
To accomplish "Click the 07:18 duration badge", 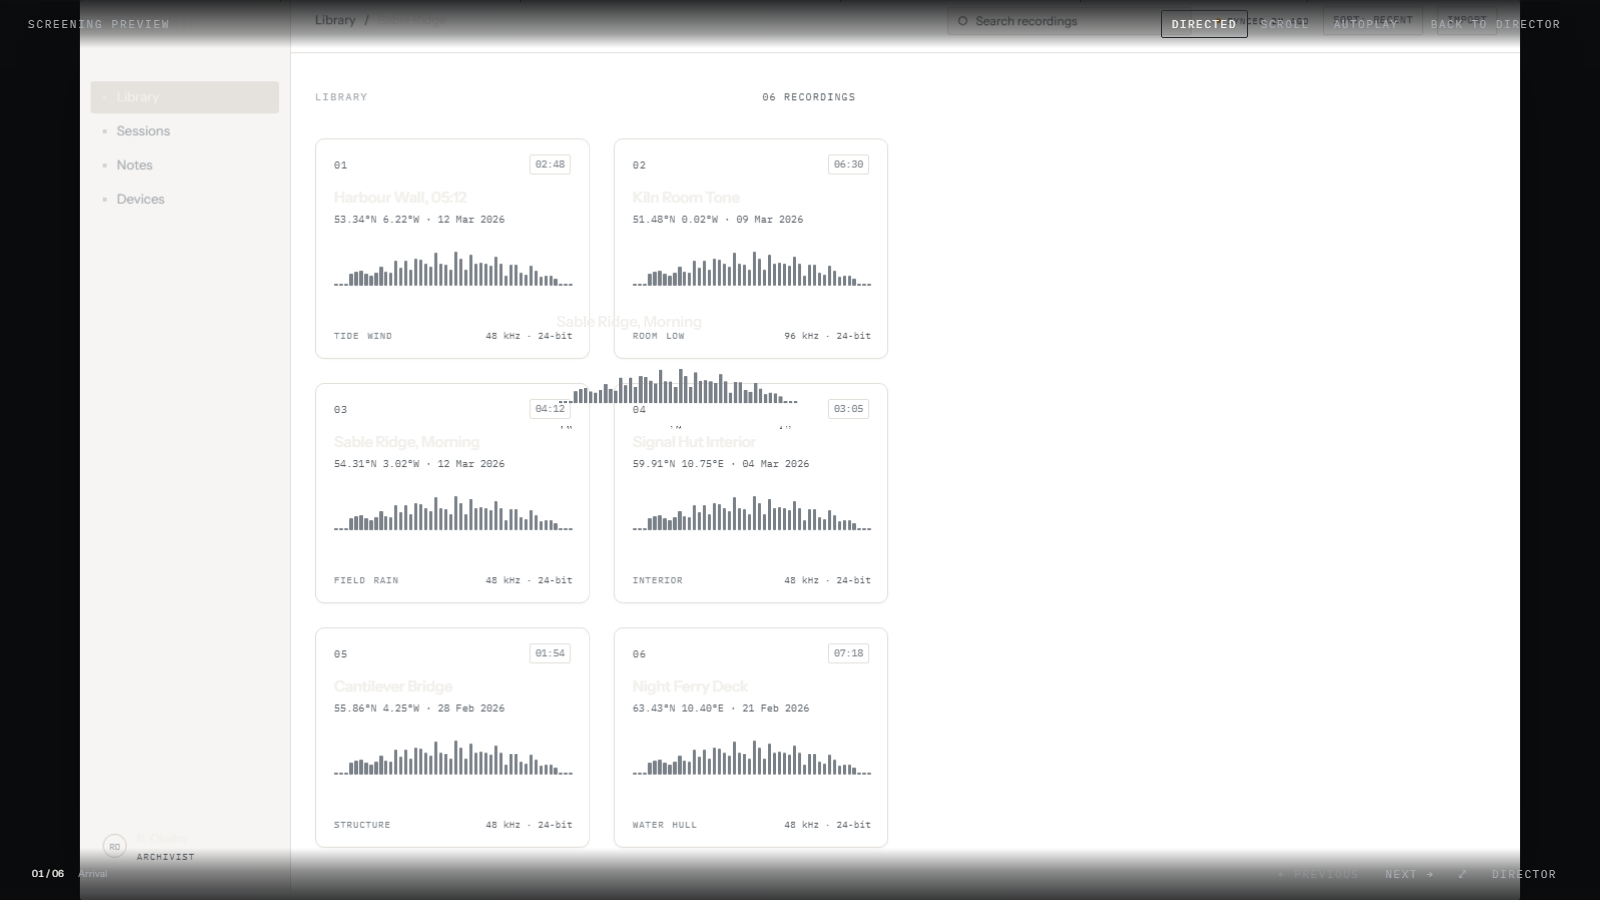I will coord(848,653).
